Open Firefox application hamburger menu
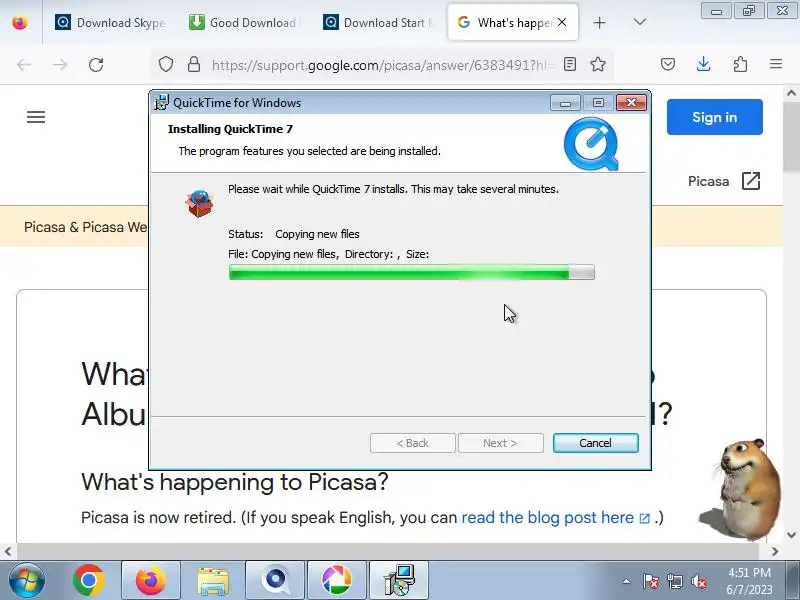The height and width of the screenshot is (600, 800). [x=776, y=64]
